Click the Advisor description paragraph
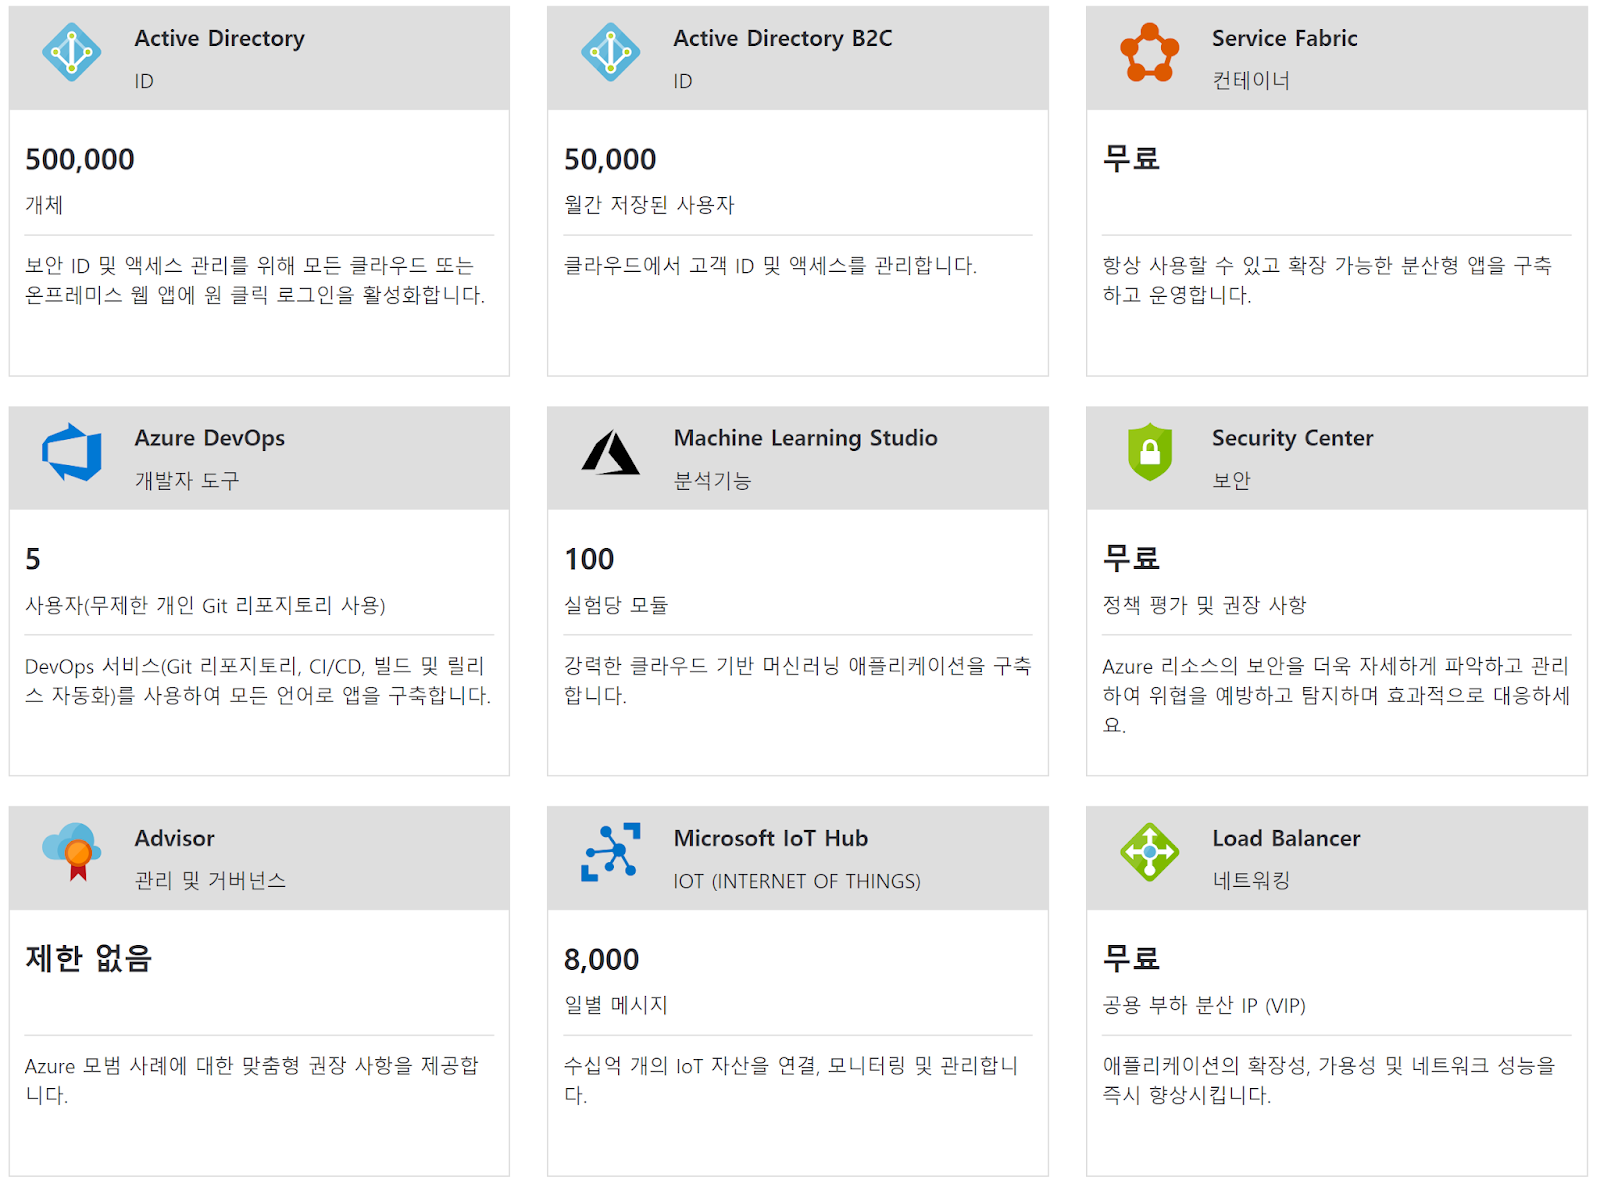Image resolution: width=1600 pixels, height=1188 pixels. [252, 1080]
